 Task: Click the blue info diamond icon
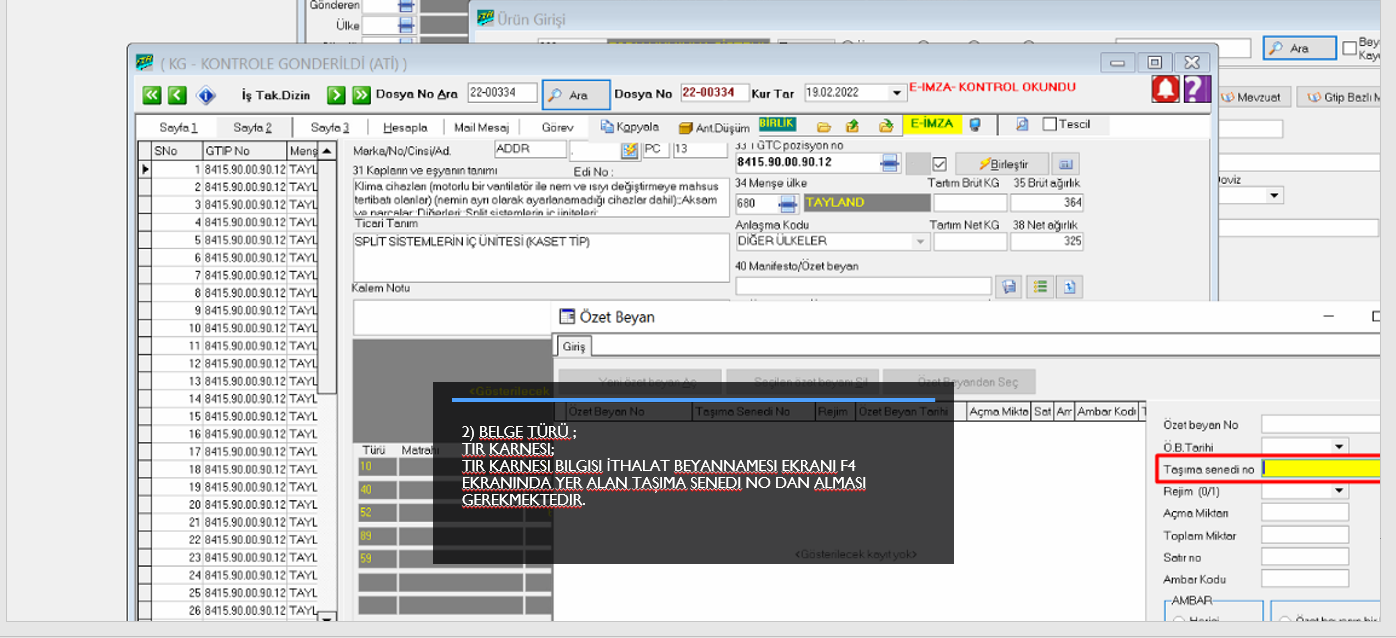(206, 95)
